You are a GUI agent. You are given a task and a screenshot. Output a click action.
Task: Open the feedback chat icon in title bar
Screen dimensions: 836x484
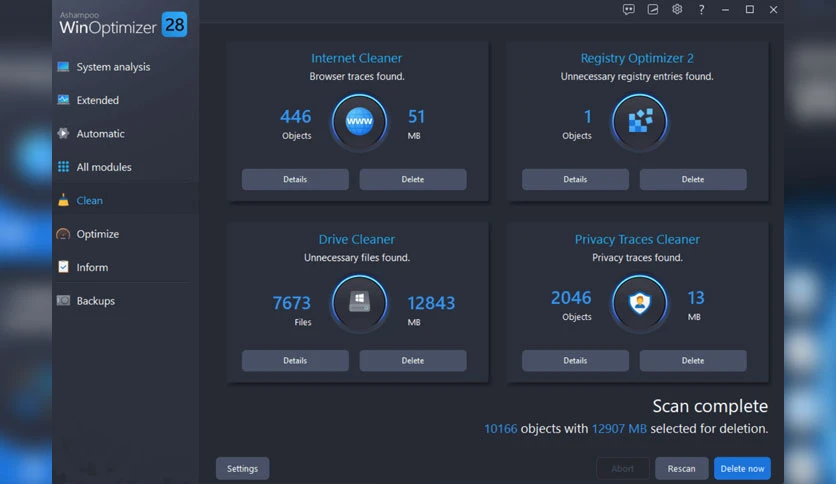coord(629,10)
